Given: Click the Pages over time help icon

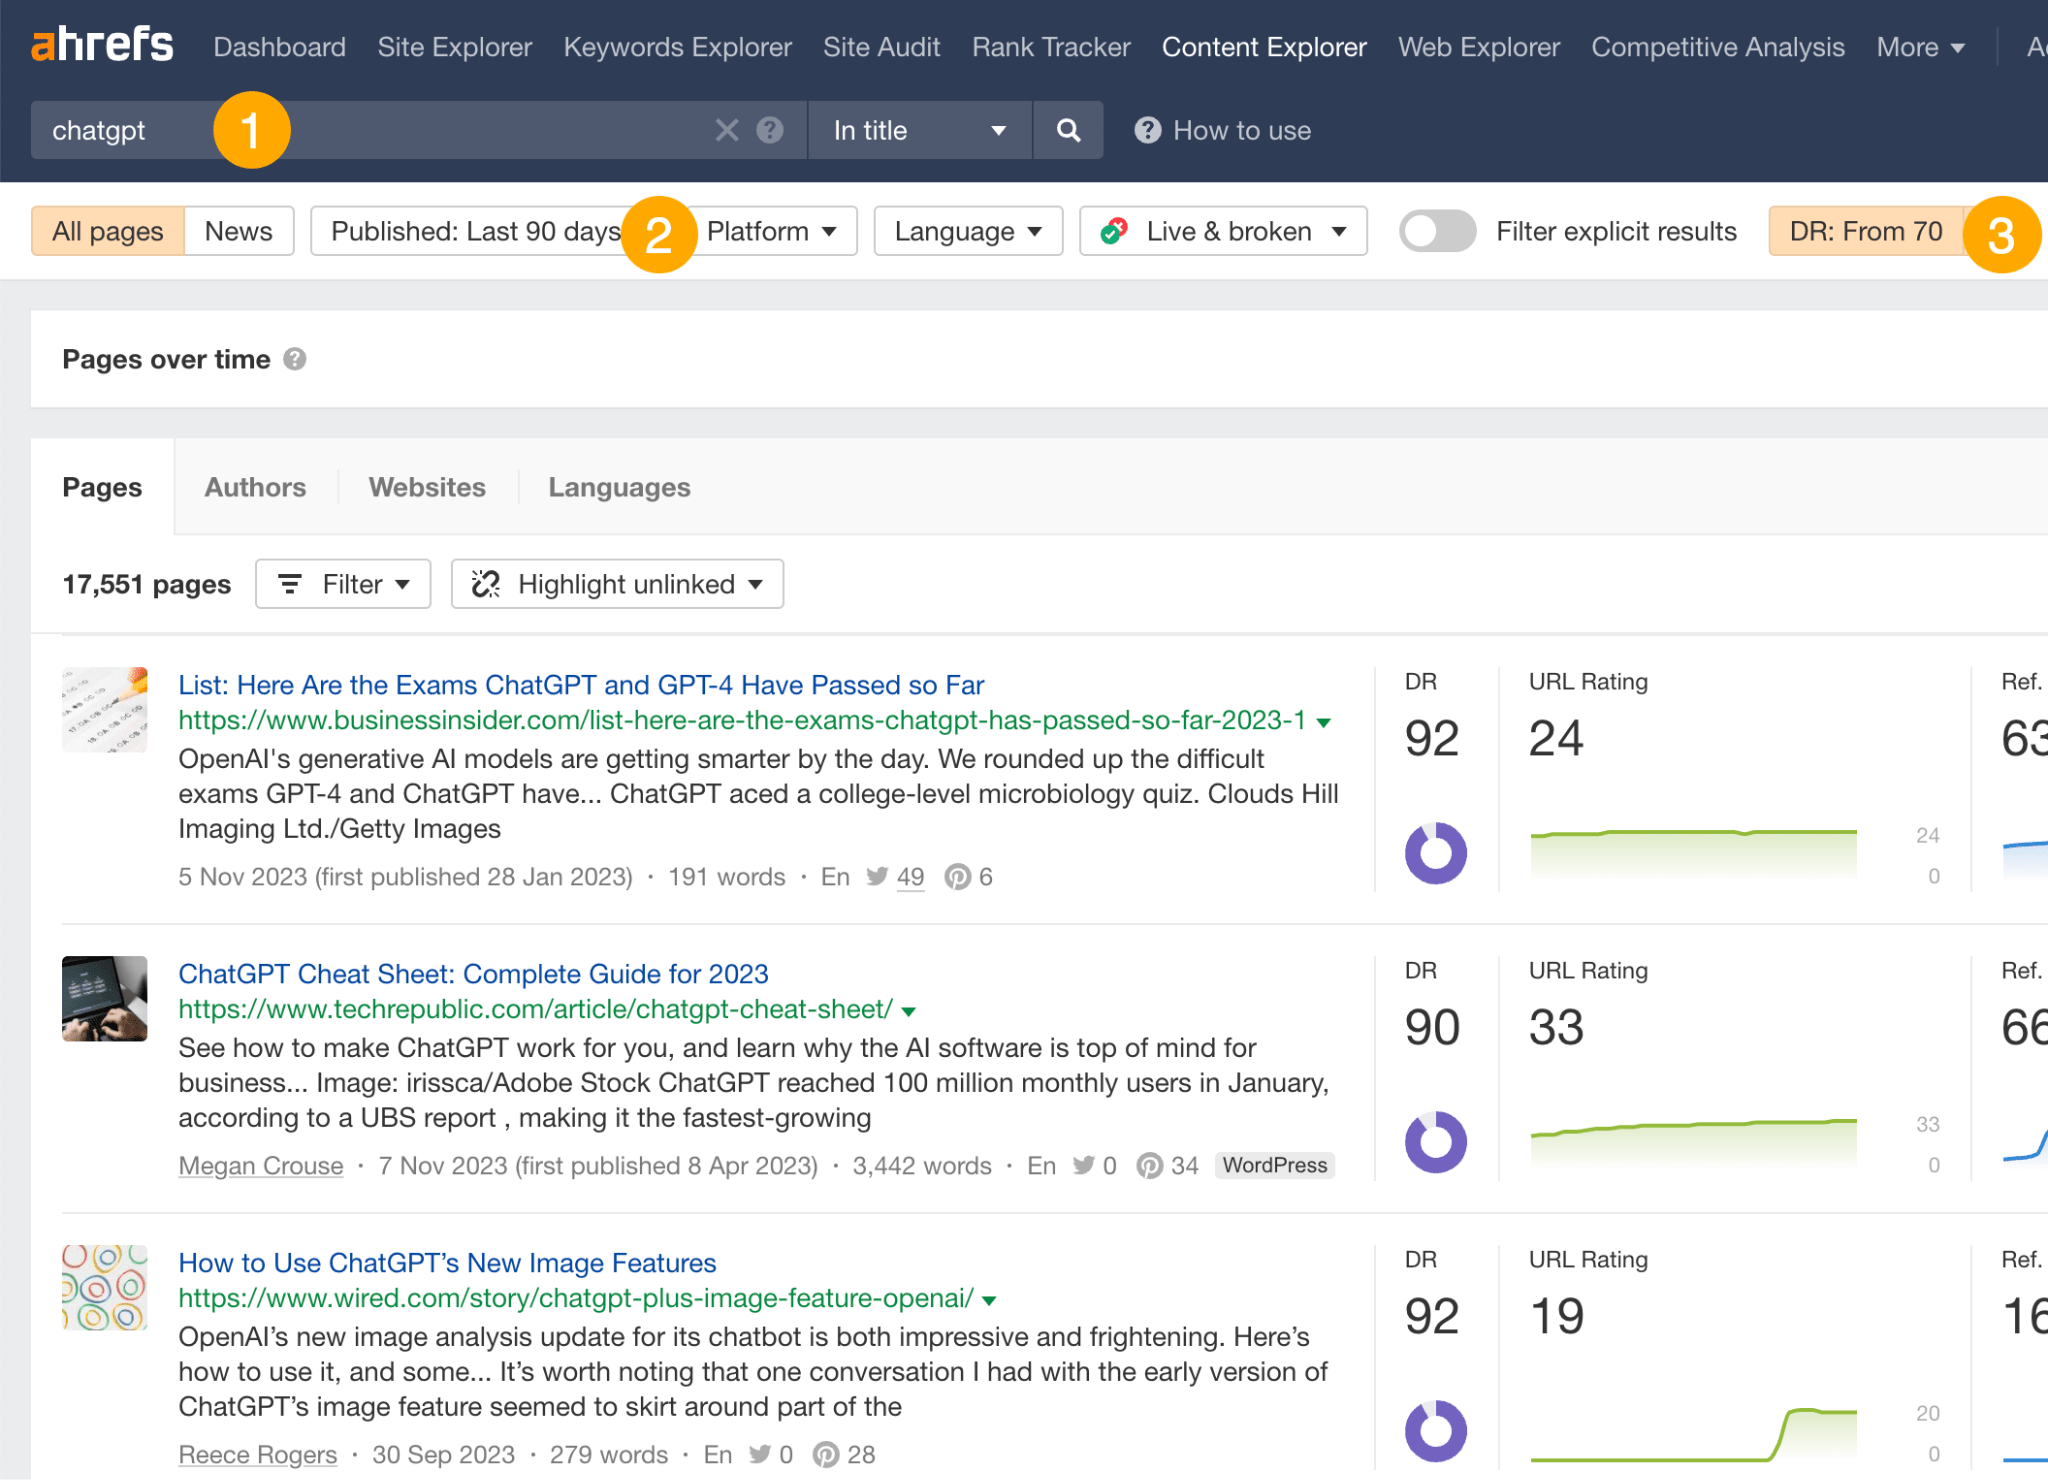Looking at the screenshot, I should point(296,359).
